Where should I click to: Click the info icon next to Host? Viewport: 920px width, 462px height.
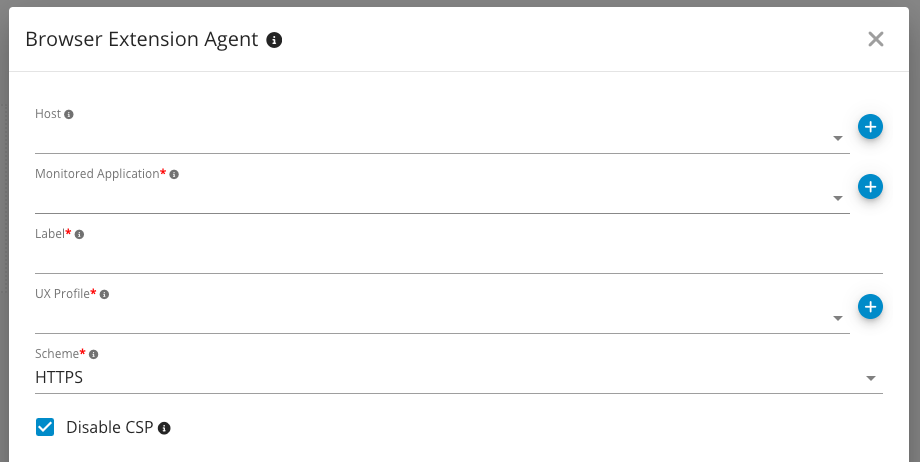click(x=69, y=115)
